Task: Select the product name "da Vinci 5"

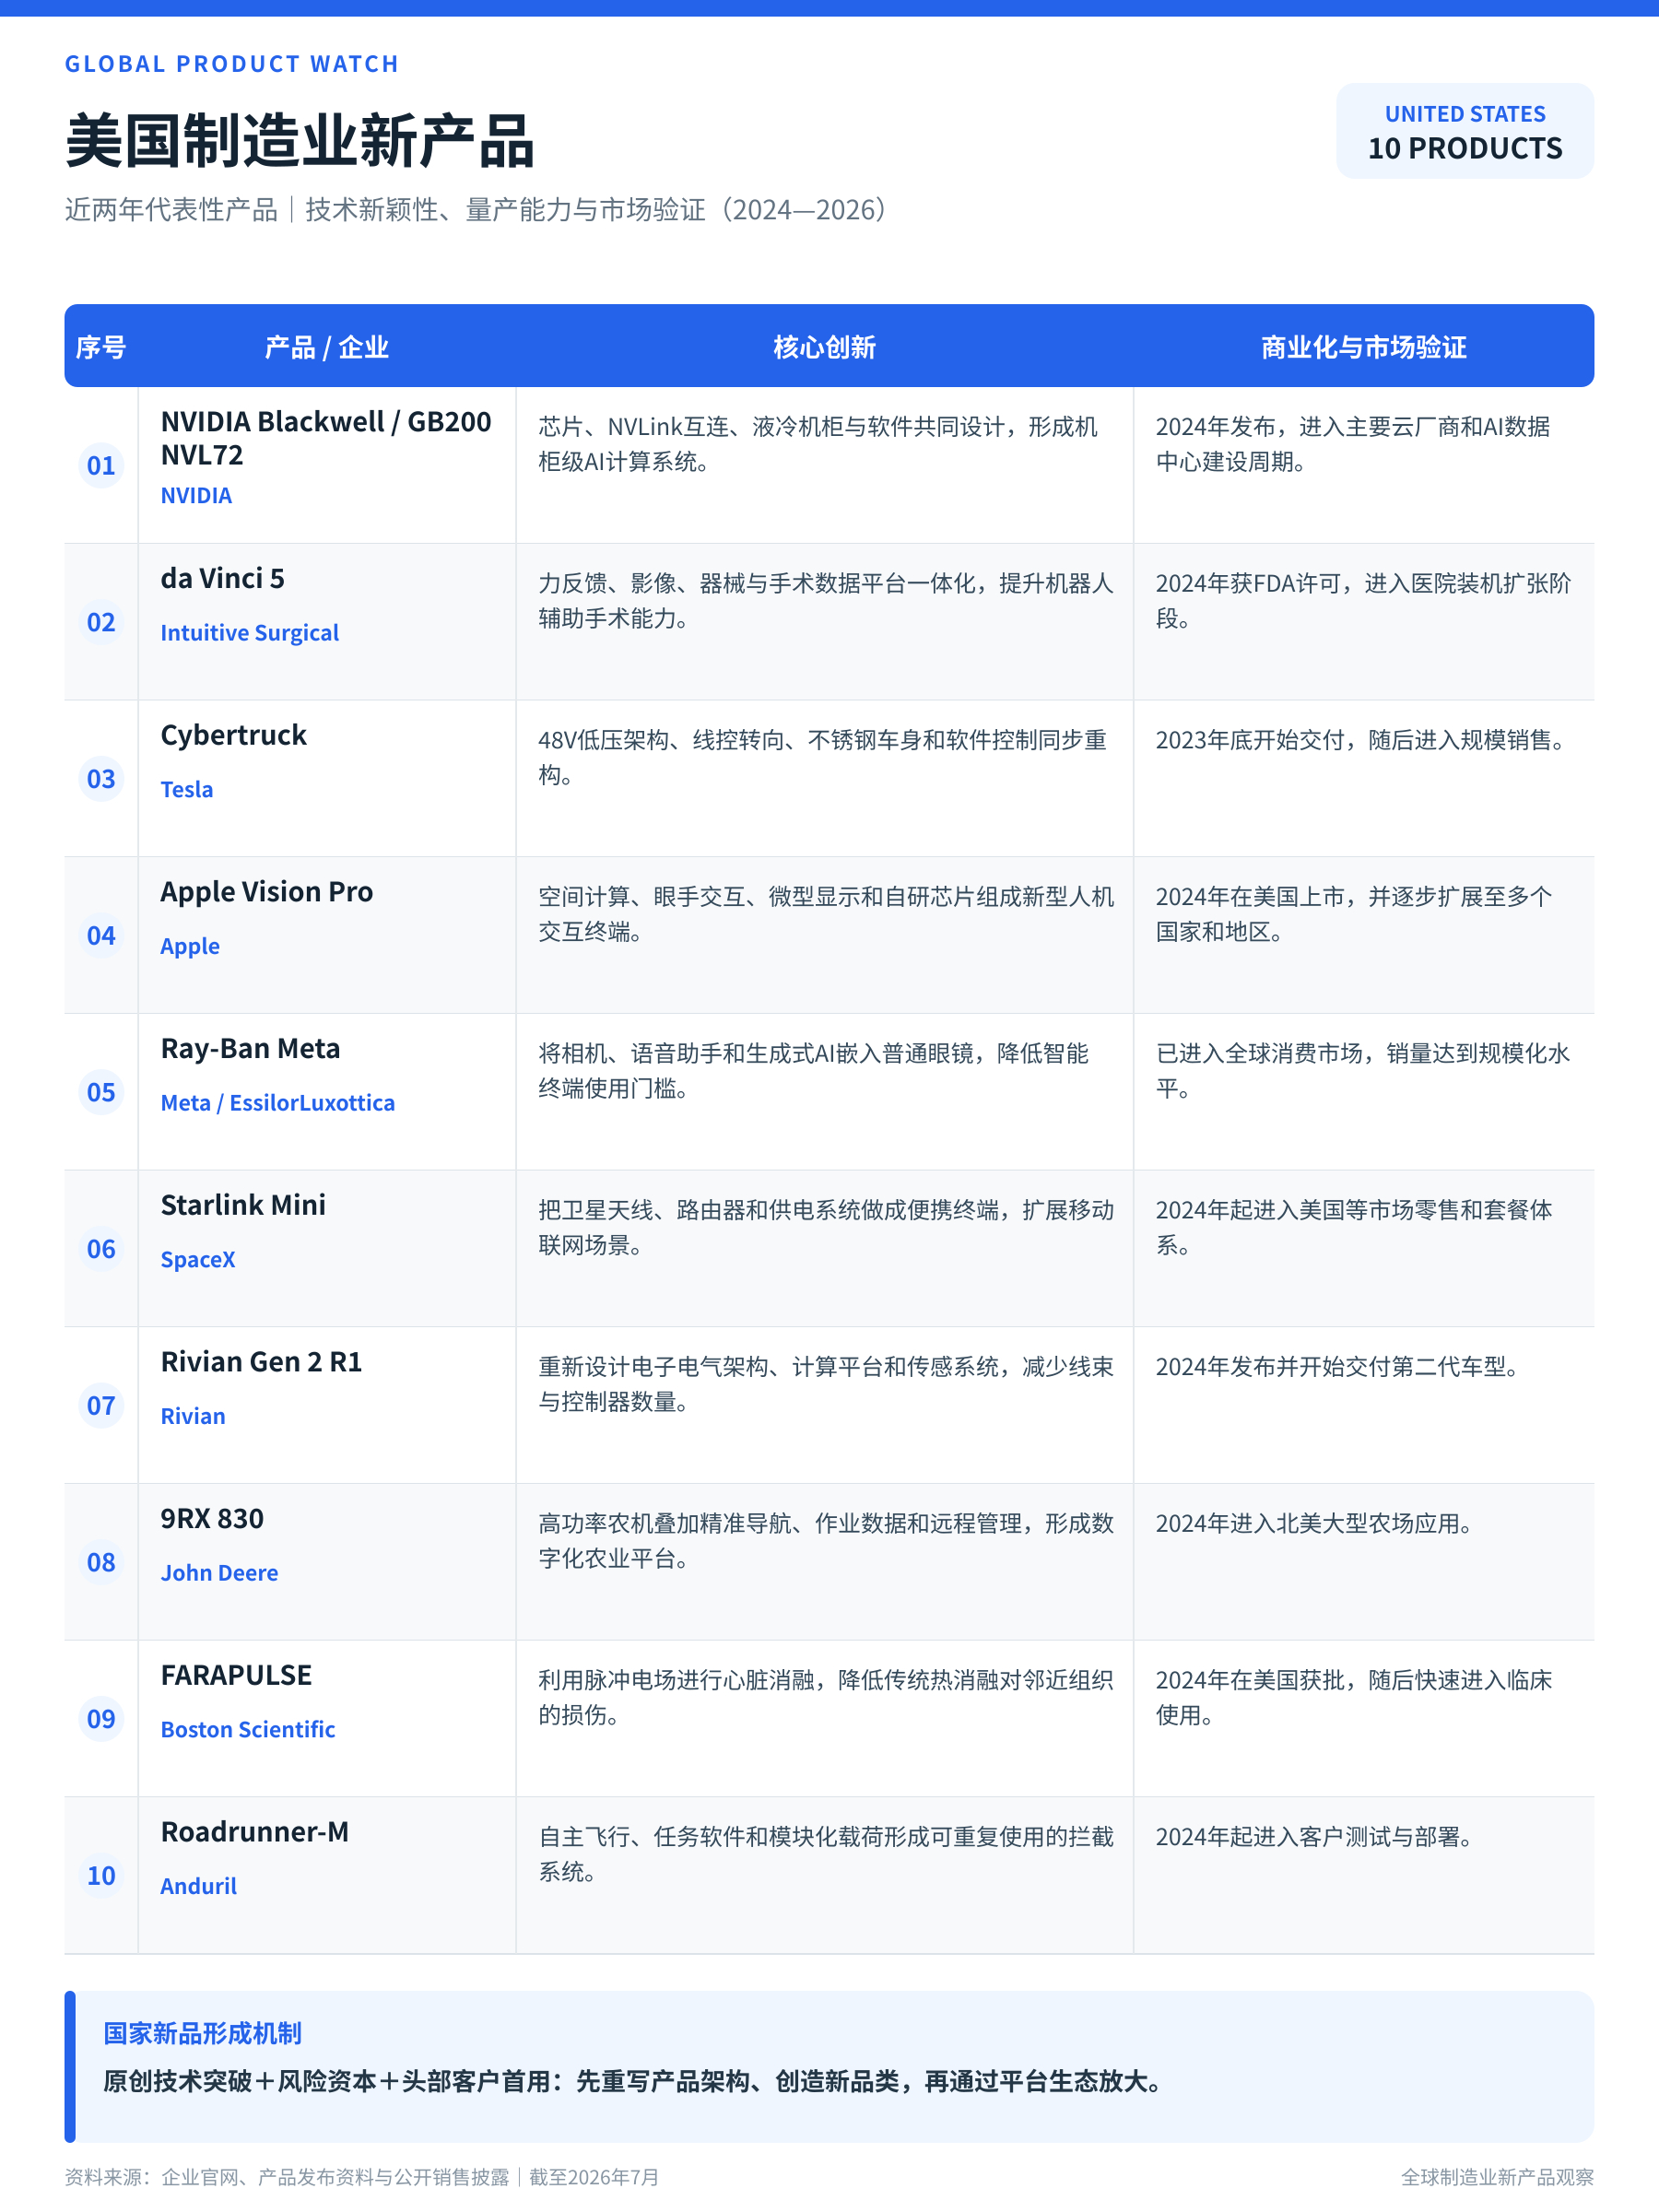Action: (x=223, y=578)
